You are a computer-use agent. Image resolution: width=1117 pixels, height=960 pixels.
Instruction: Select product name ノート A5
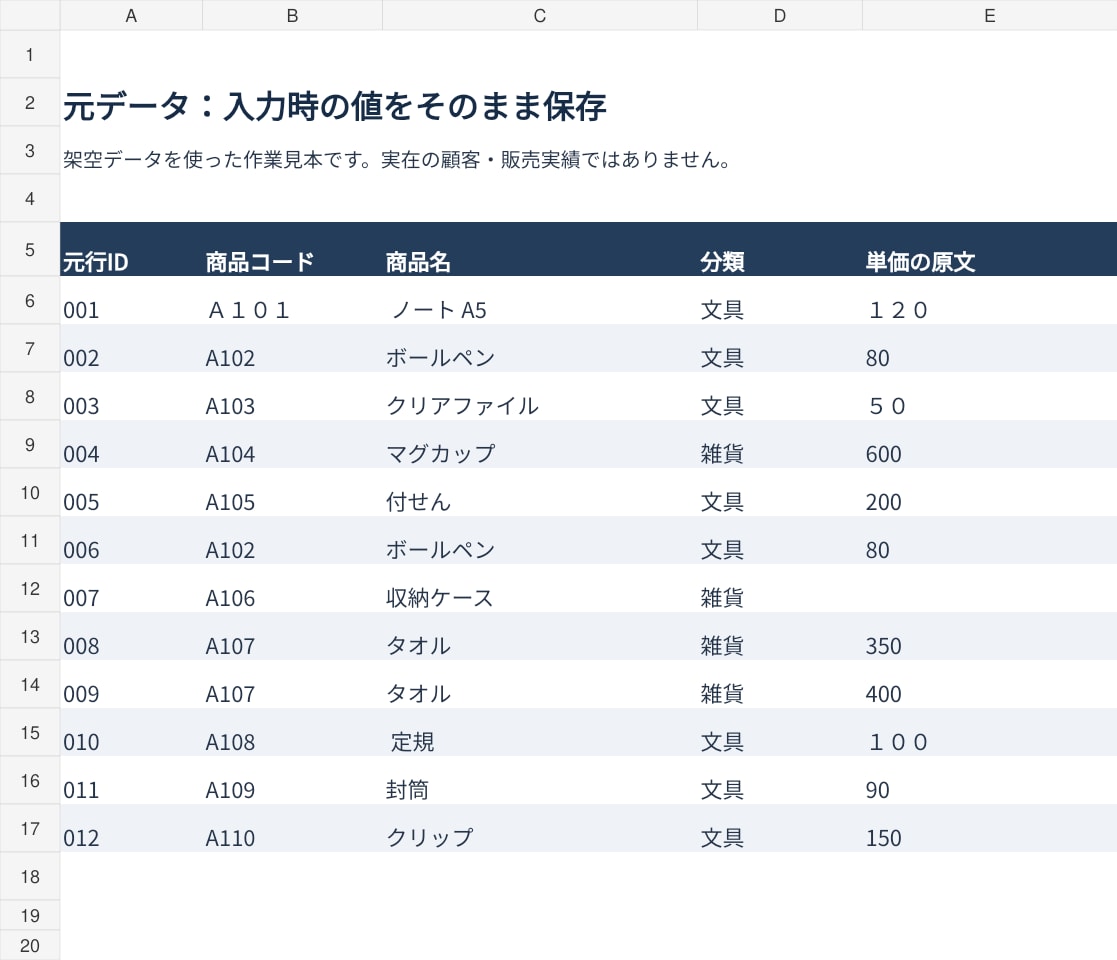[539, 301]
